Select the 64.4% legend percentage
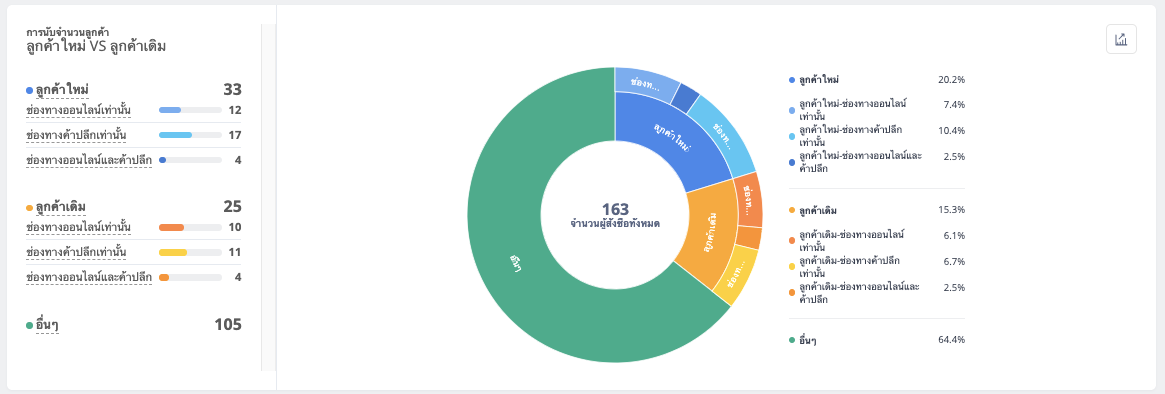Viewport: 1165px width, 394px height. [951, 340]
